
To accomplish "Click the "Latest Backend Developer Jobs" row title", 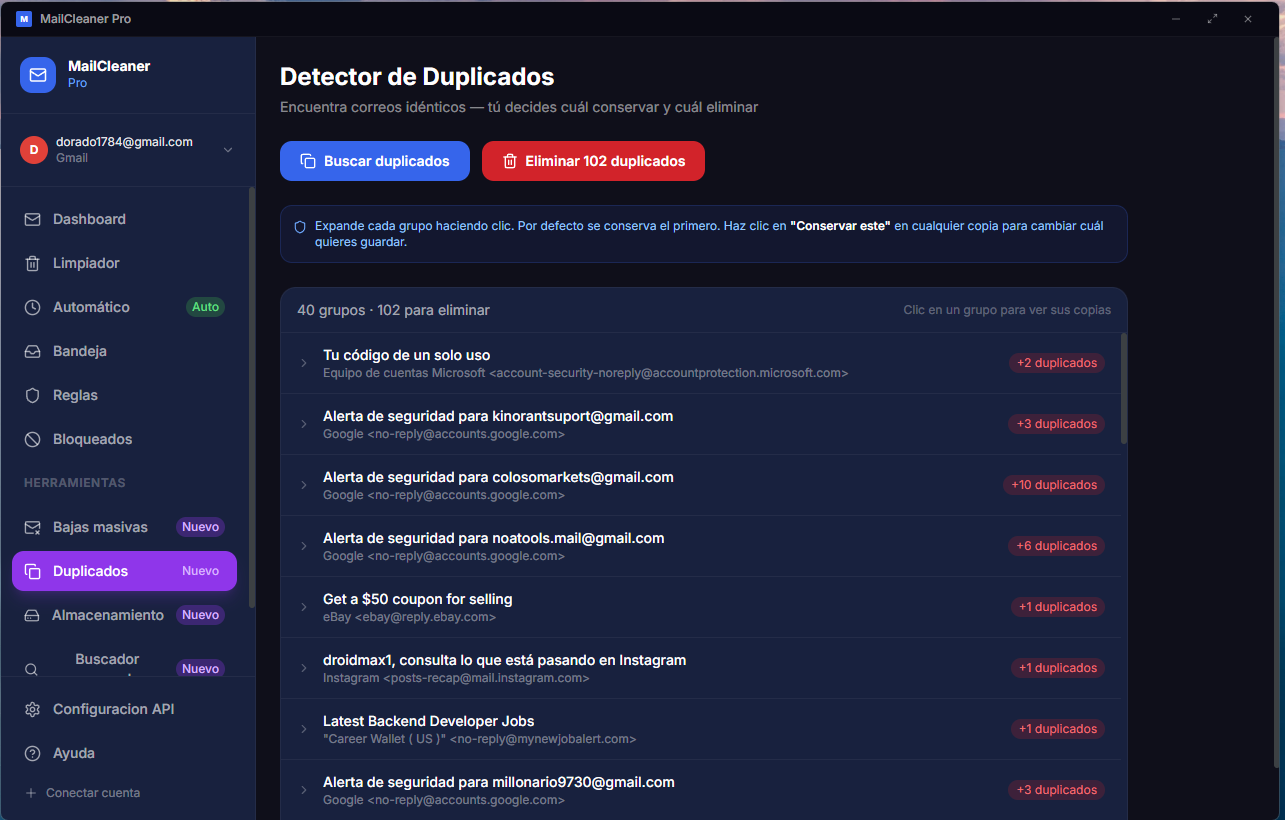I will pyautogui.click(x=429, y=721).
